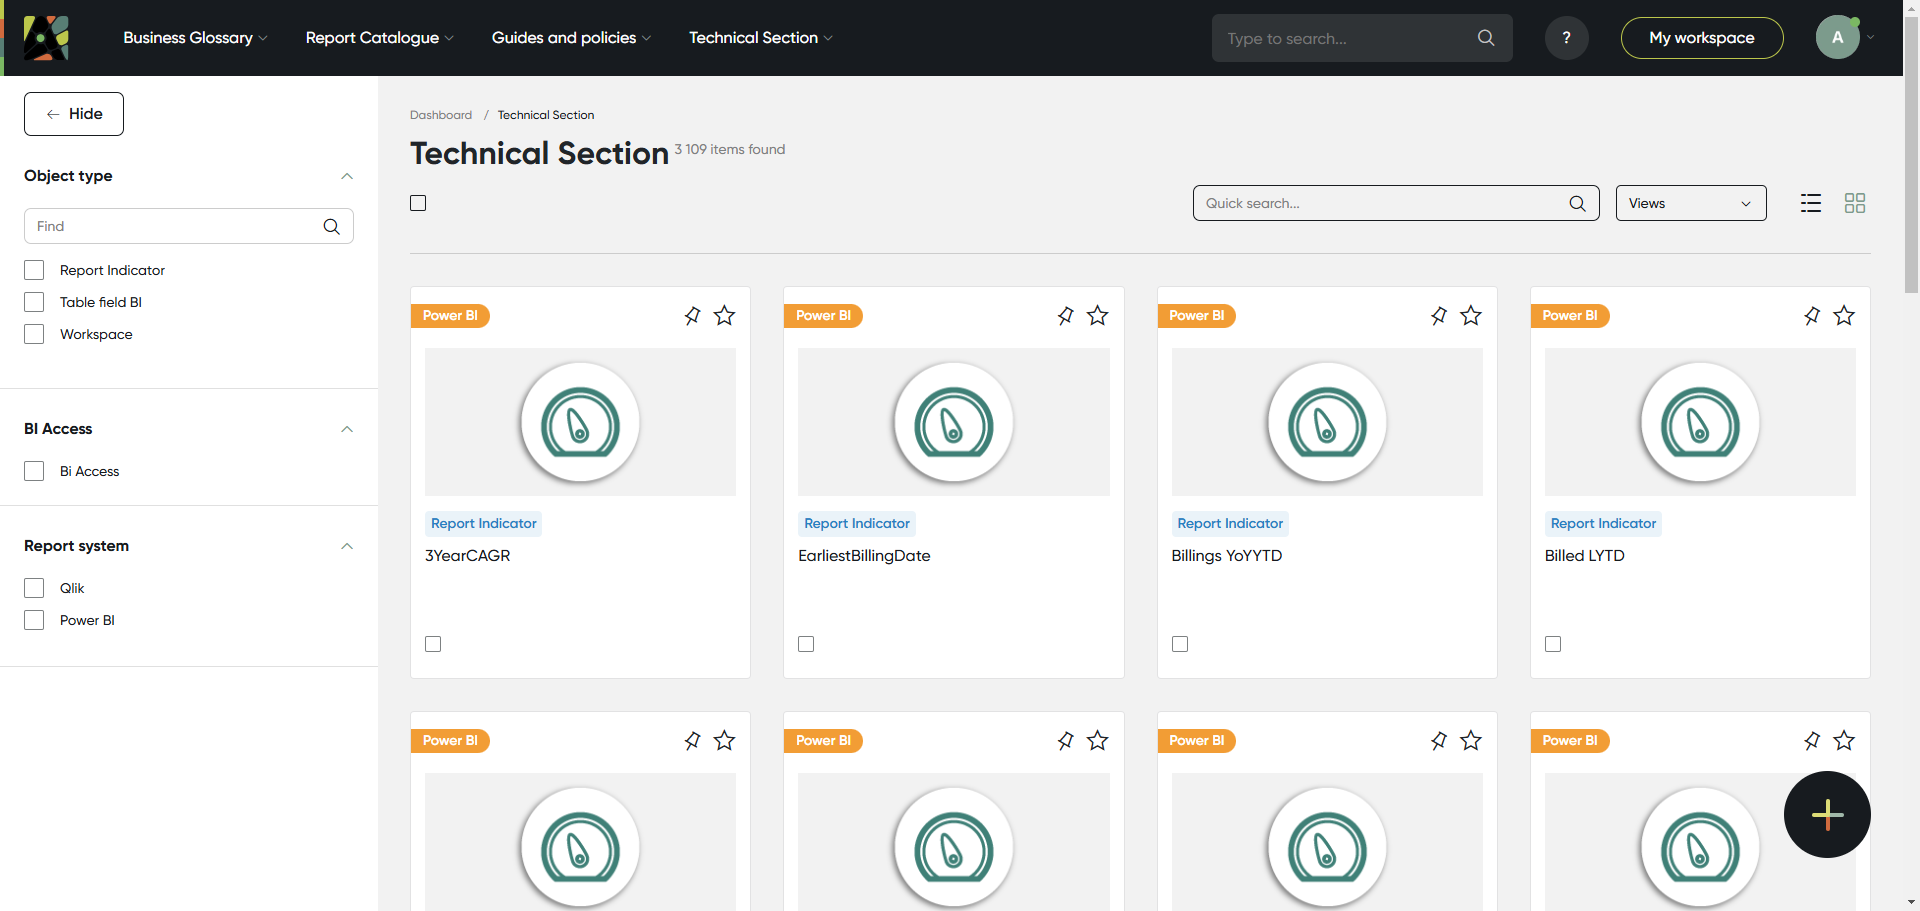Open the Report Catalogue menu
The height and width of the screenshot is (911, 1920).
click(x=379, y=38)
